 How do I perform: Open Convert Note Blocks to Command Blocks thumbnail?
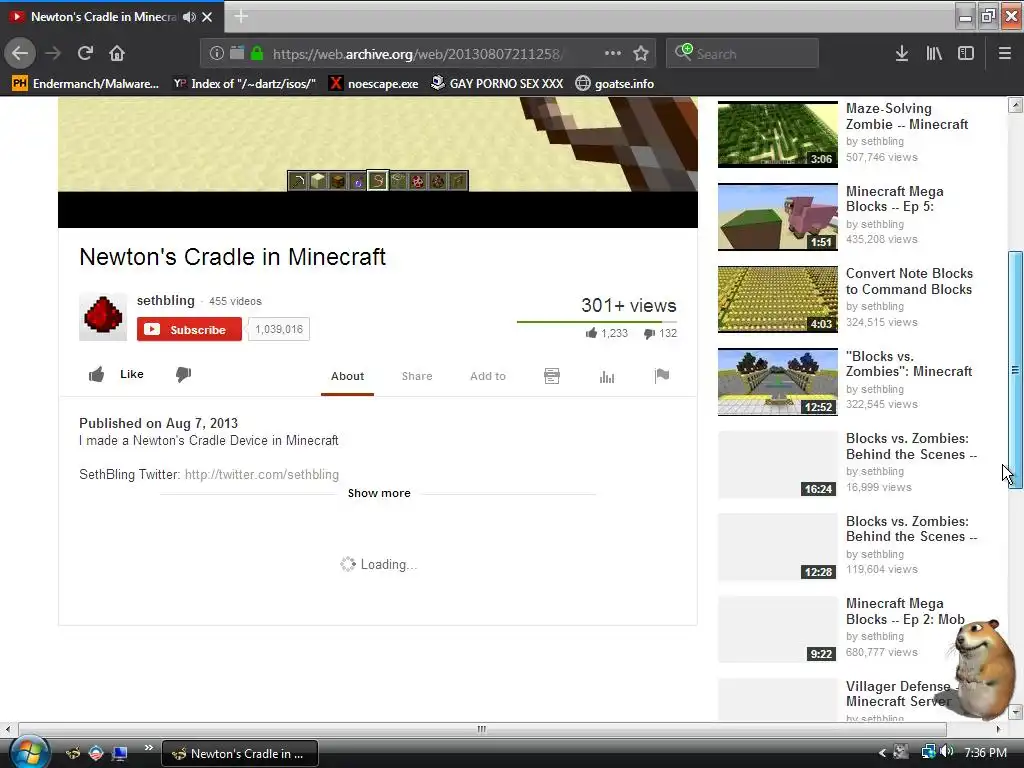pyautogui.click(x=778, y=299)
